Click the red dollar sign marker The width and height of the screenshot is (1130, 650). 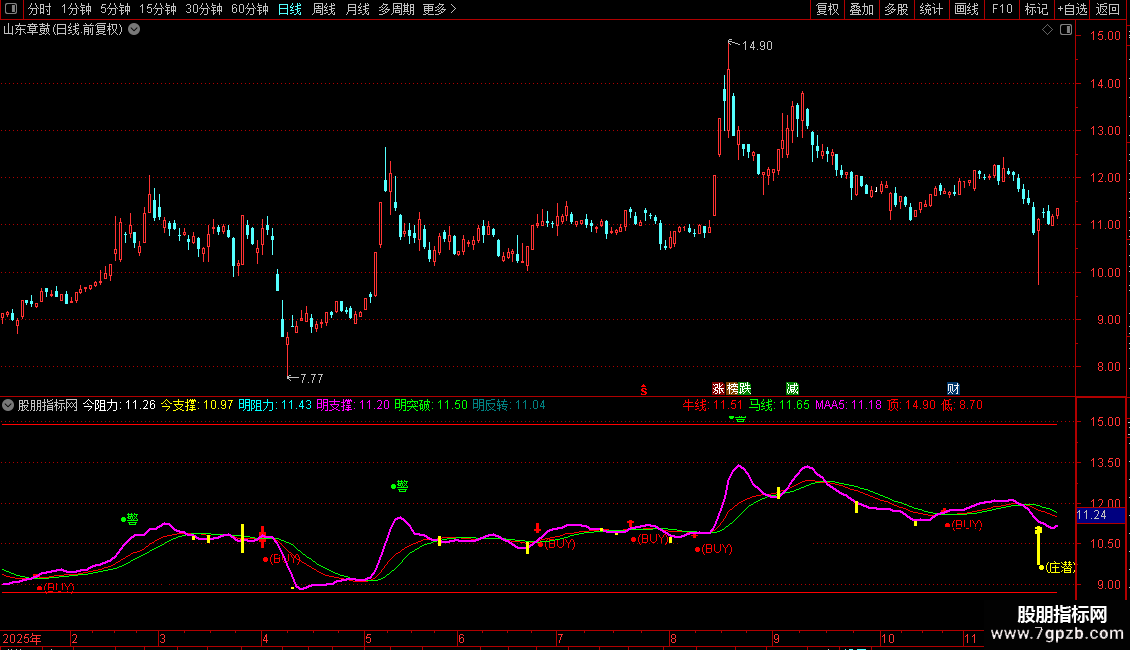click(645, 389)
